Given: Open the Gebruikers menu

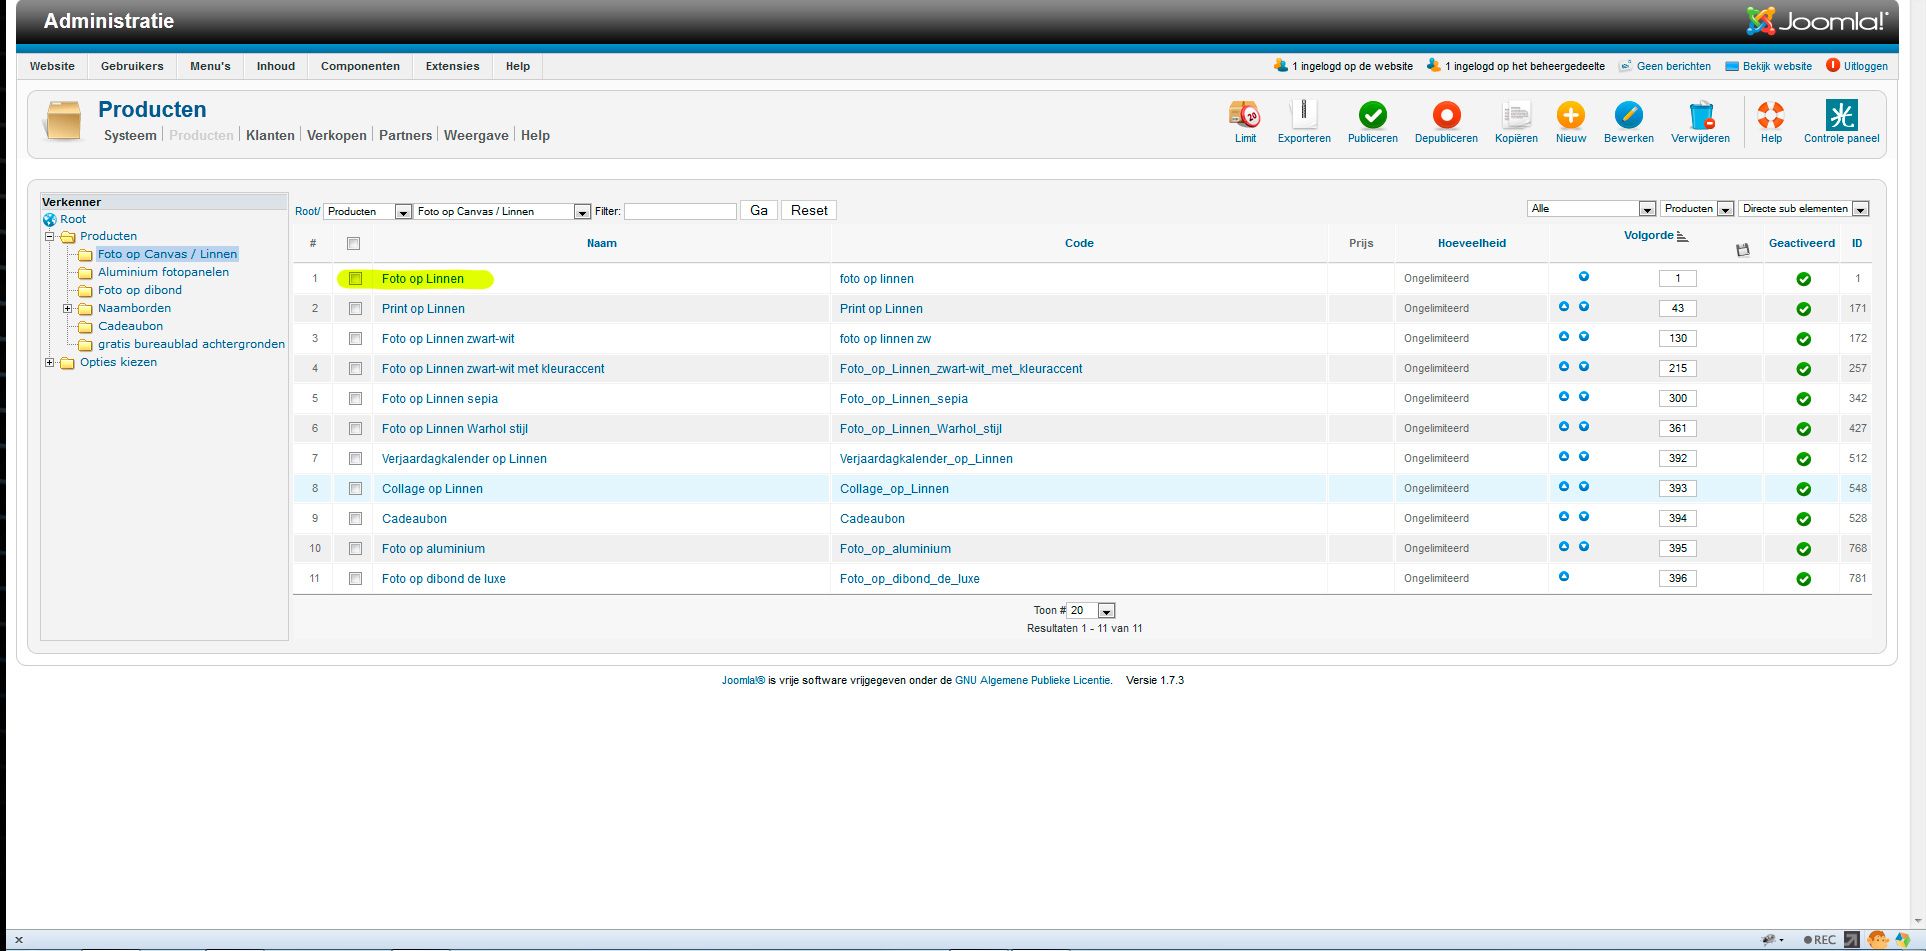Looking at the screenshot, I should click(x=132, y=67).
